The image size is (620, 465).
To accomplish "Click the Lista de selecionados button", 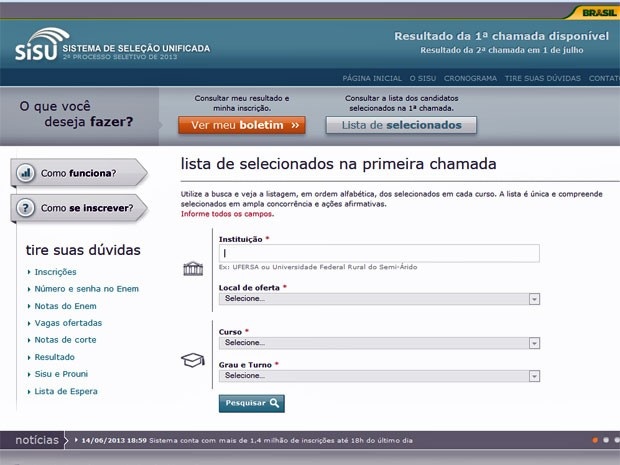I will (401, 125).
